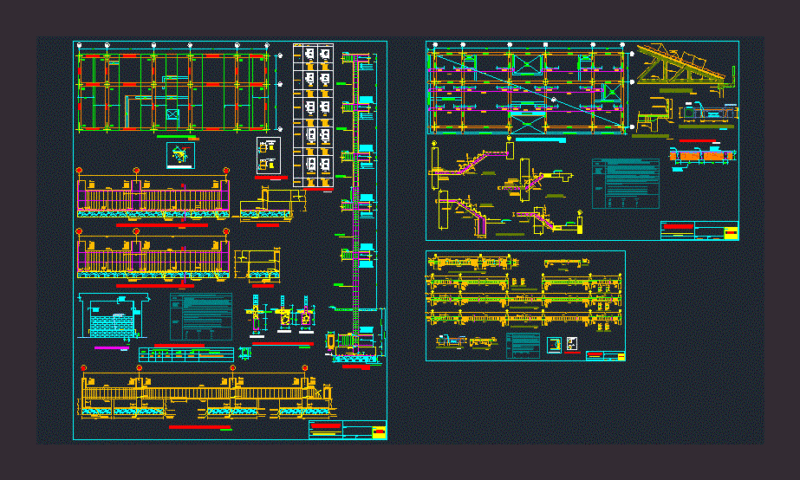Select the notes box on the left sheet

201,316
